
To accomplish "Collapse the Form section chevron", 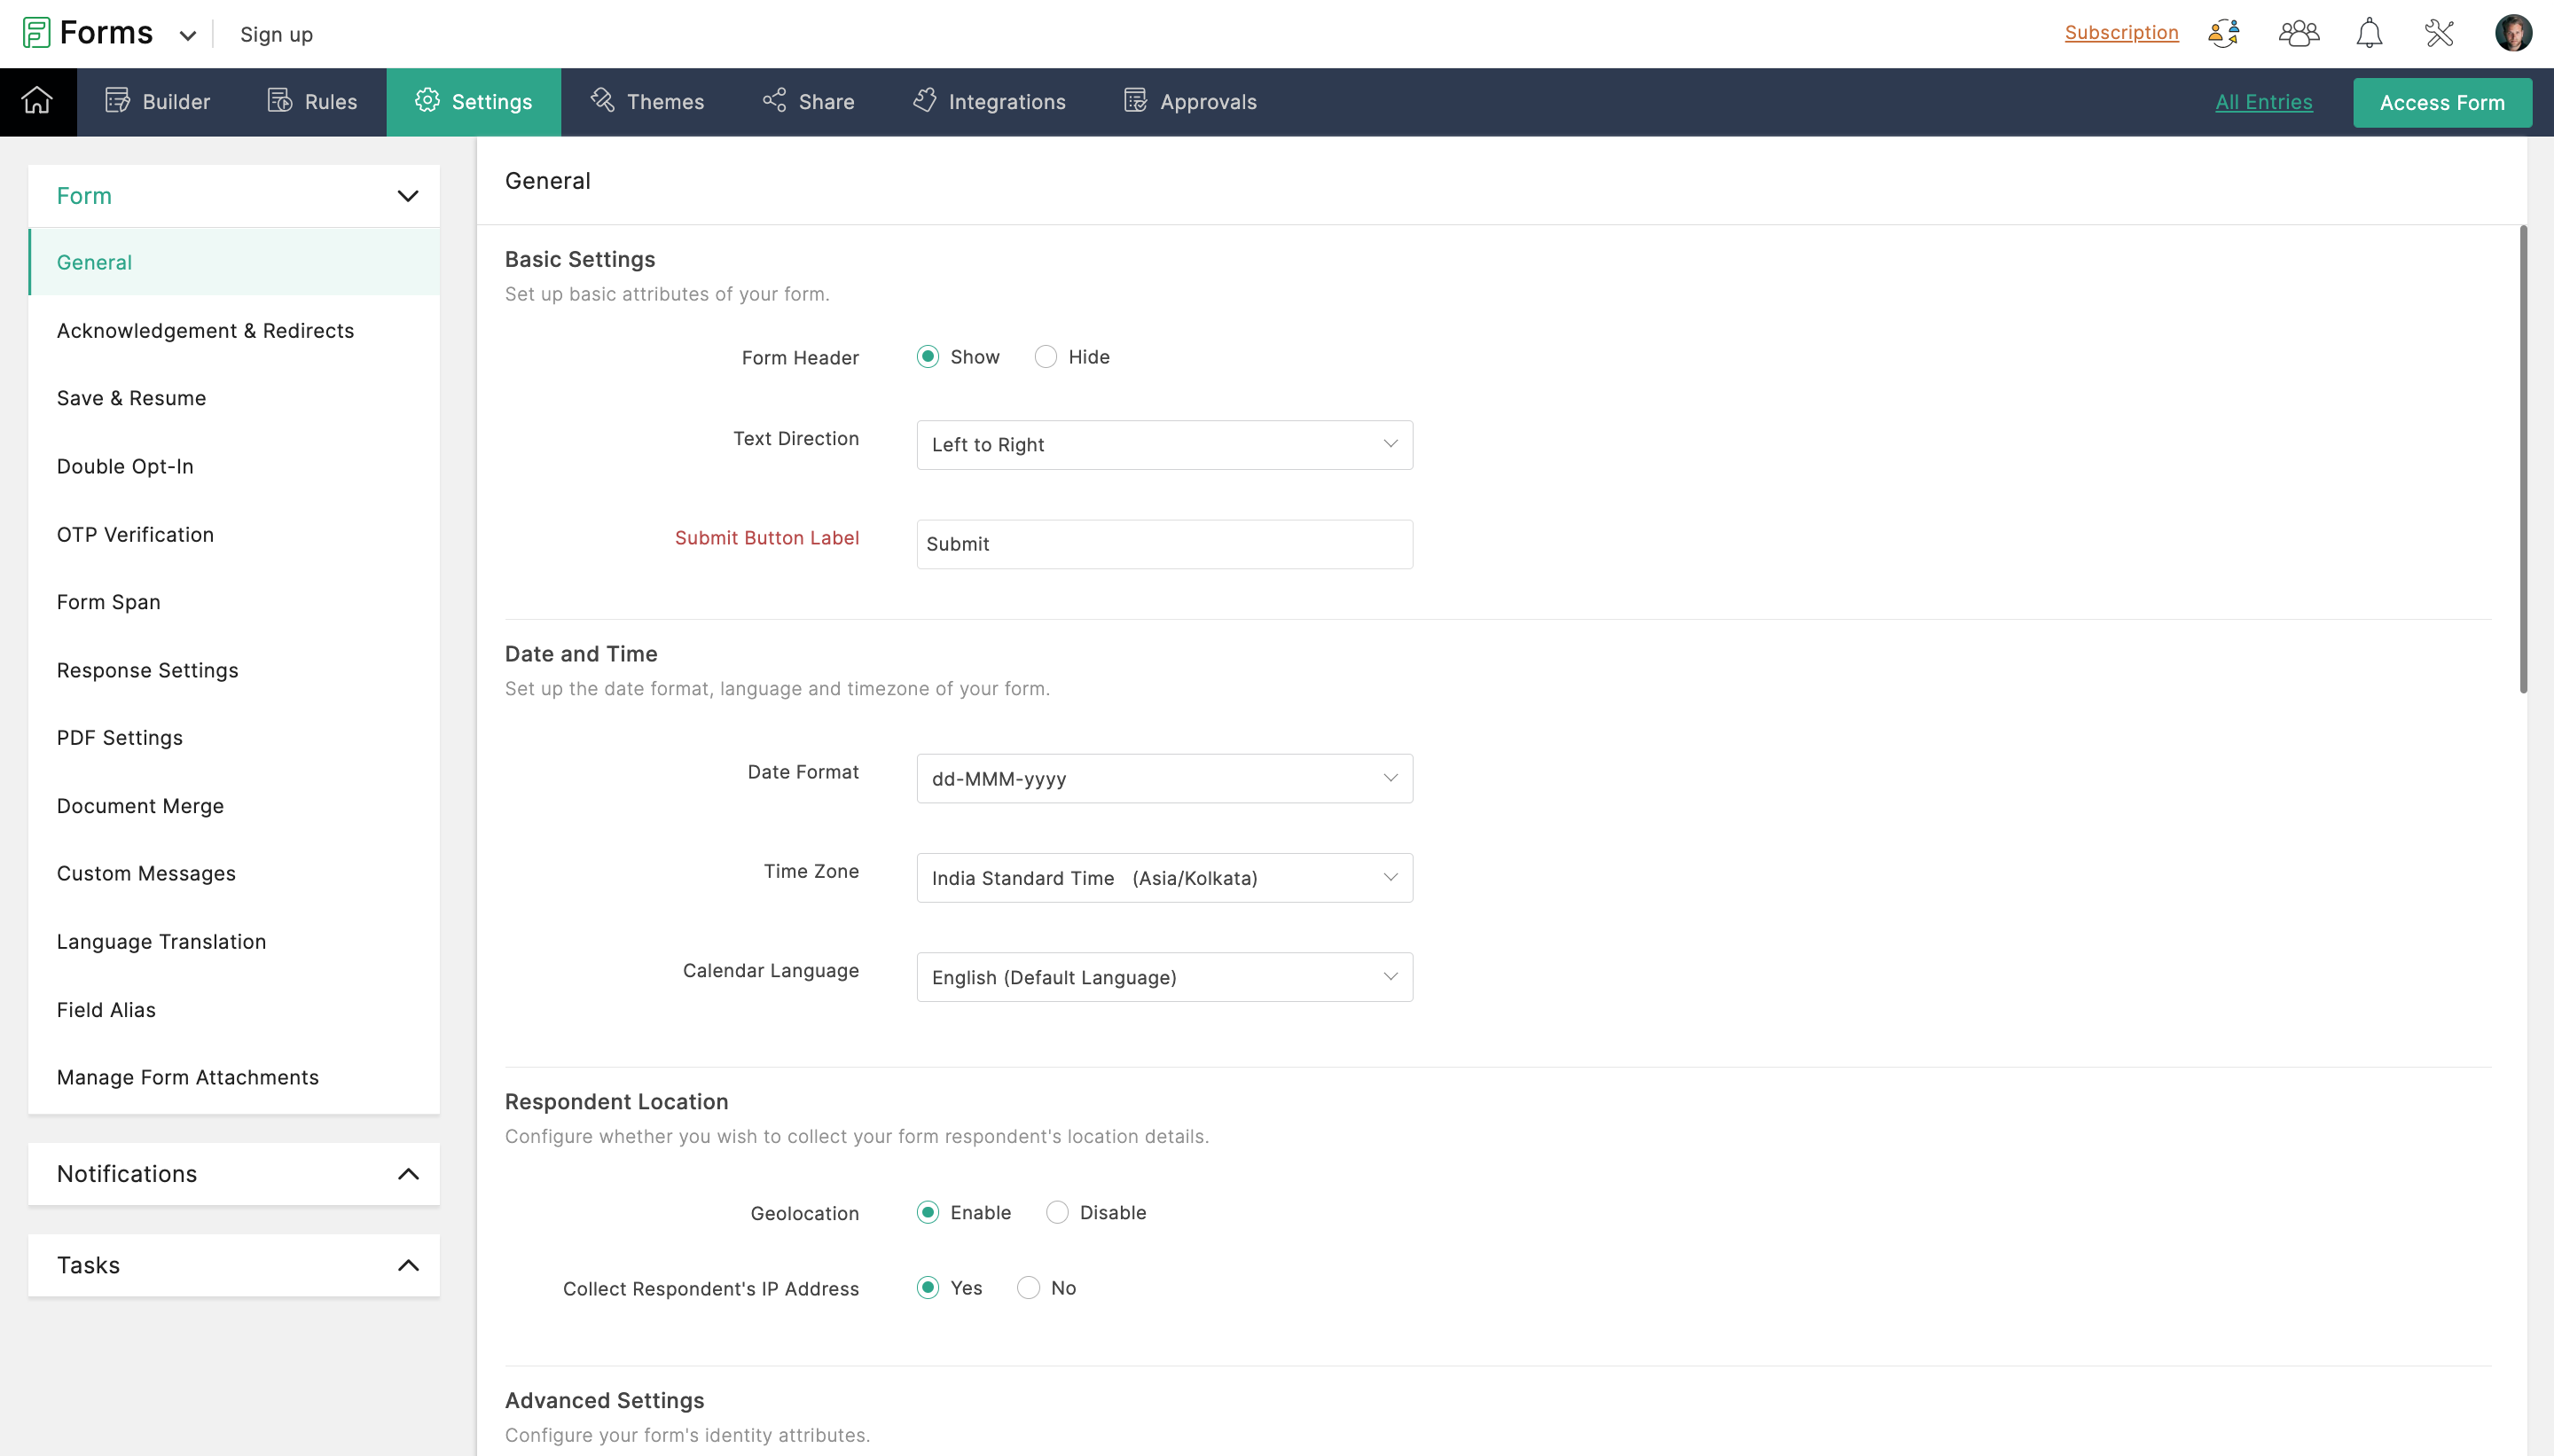I will pos(408,196).
